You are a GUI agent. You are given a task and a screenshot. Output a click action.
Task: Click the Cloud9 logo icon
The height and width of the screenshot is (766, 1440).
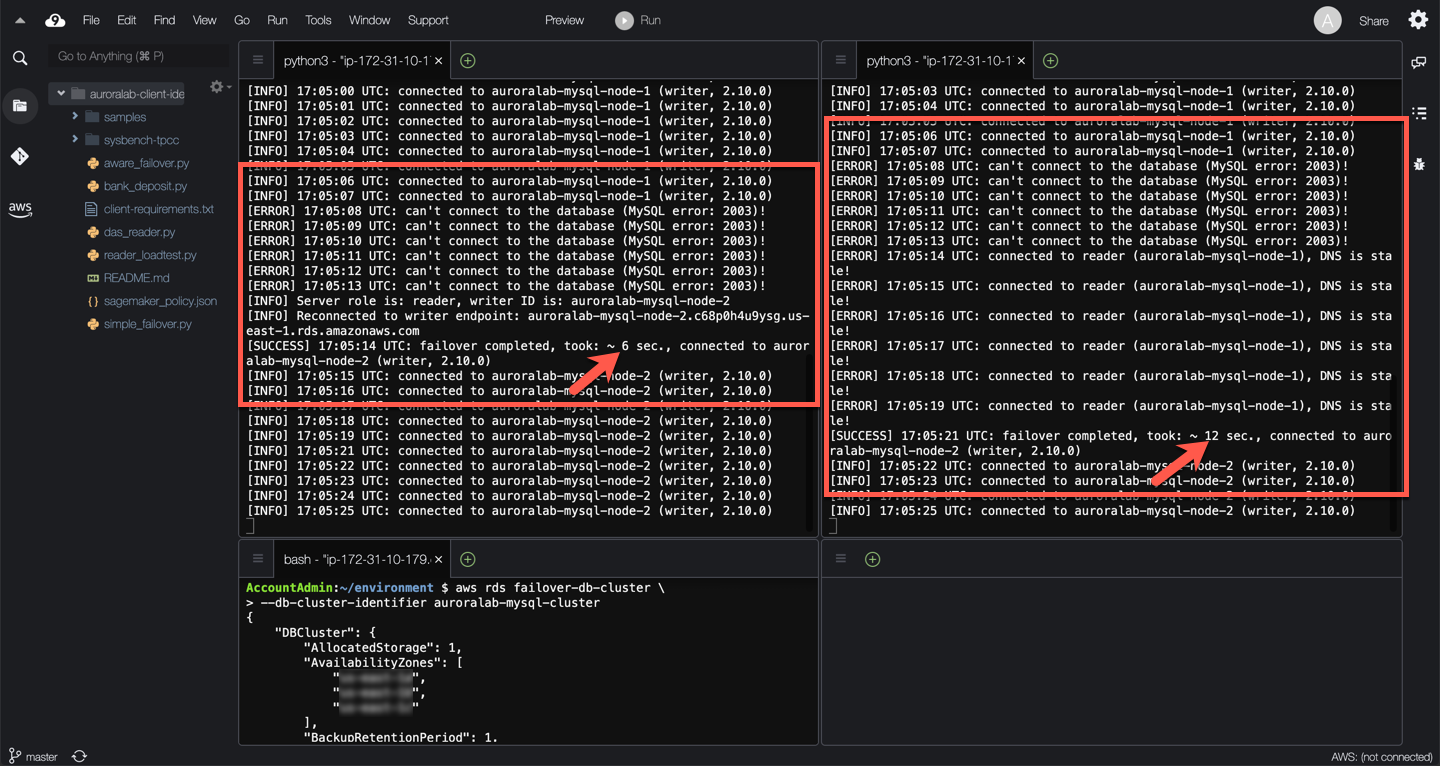[55, 20]
